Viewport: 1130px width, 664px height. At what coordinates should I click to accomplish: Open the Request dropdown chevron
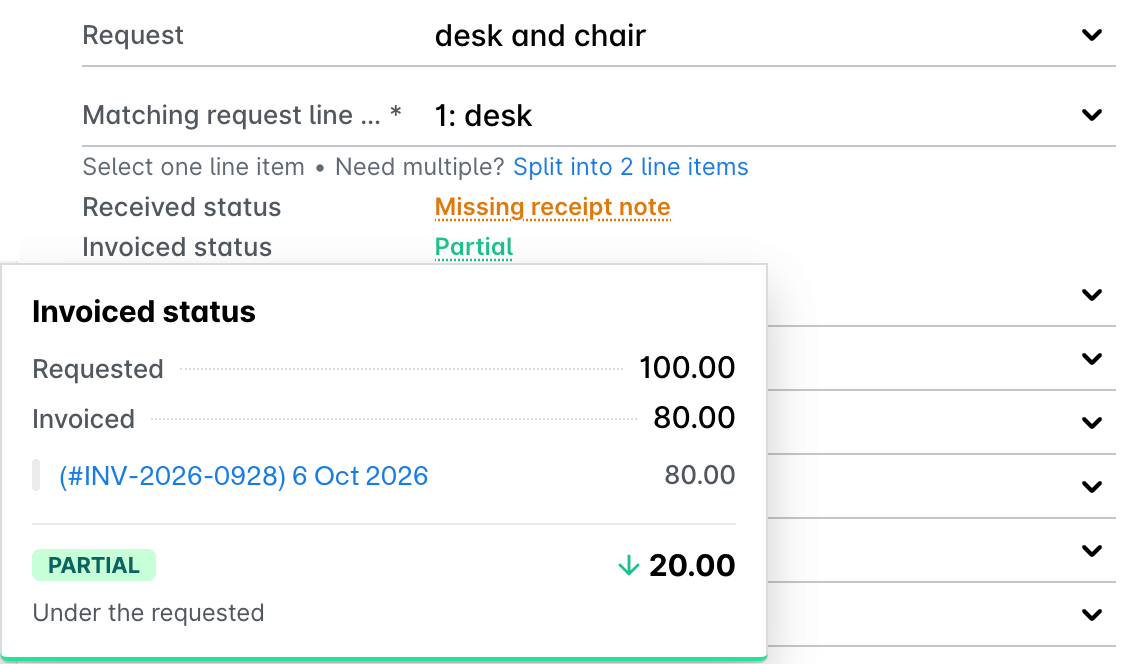pos(1092,35)
